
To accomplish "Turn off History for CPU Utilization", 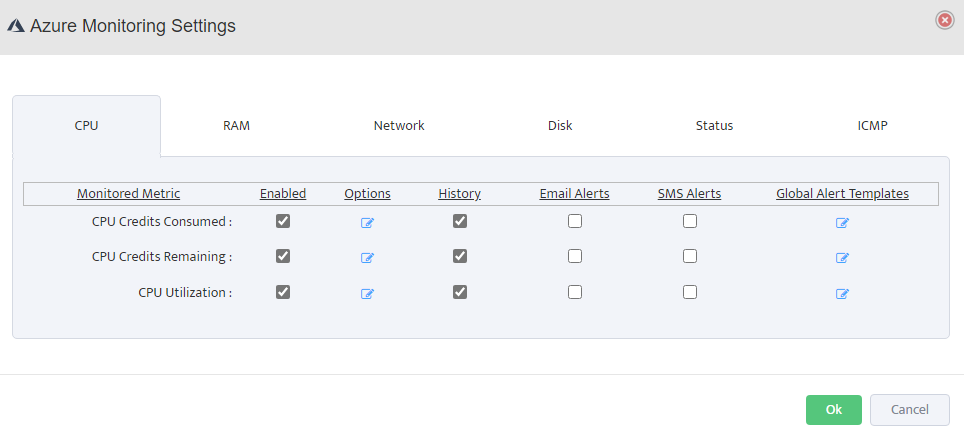I will (x=460, y=292).
